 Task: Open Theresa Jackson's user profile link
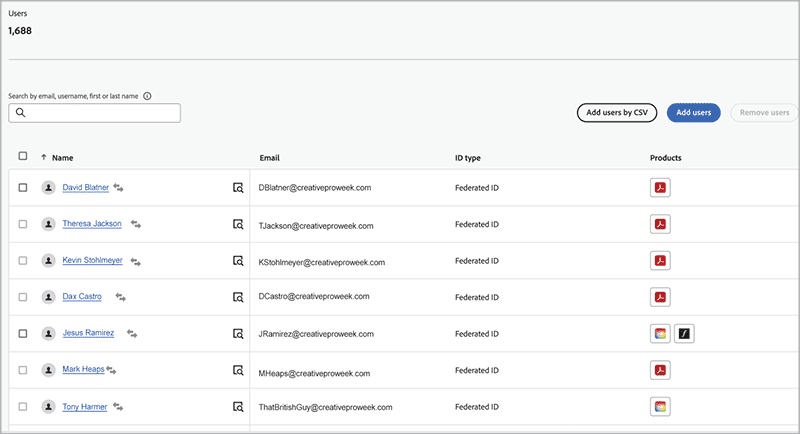point(92,224)
